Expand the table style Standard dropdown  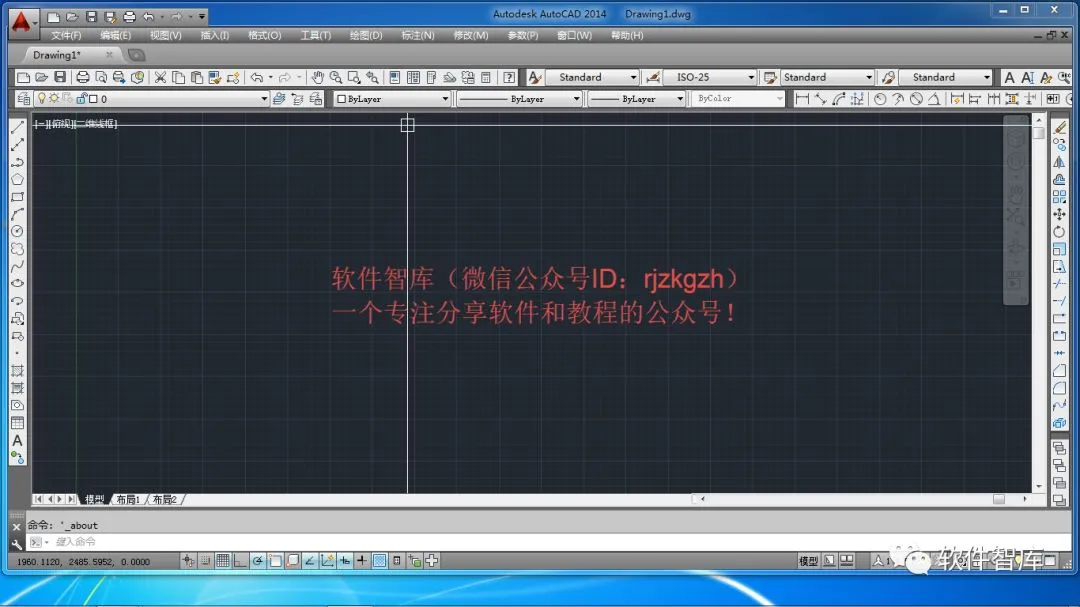869,77
